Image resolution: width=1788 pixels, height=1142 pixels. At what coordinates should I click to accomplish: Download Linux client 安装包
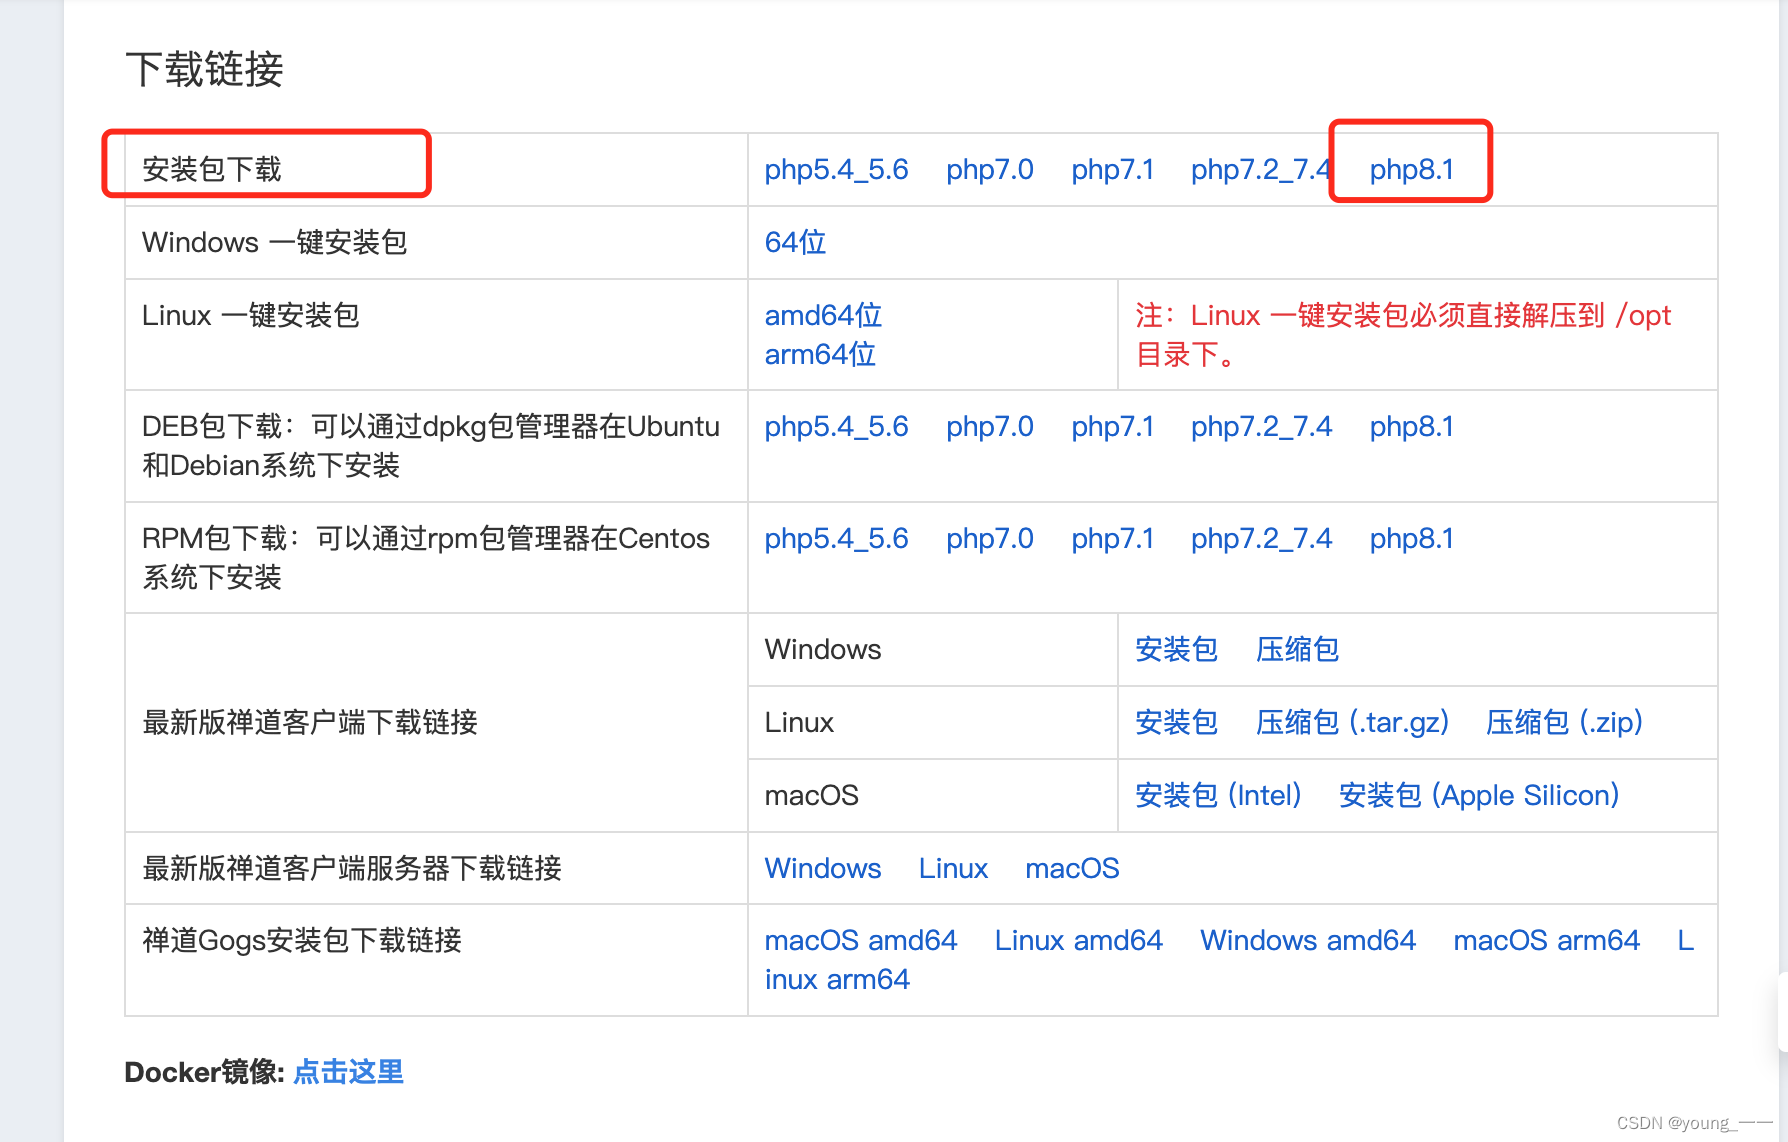point(1176,723)
